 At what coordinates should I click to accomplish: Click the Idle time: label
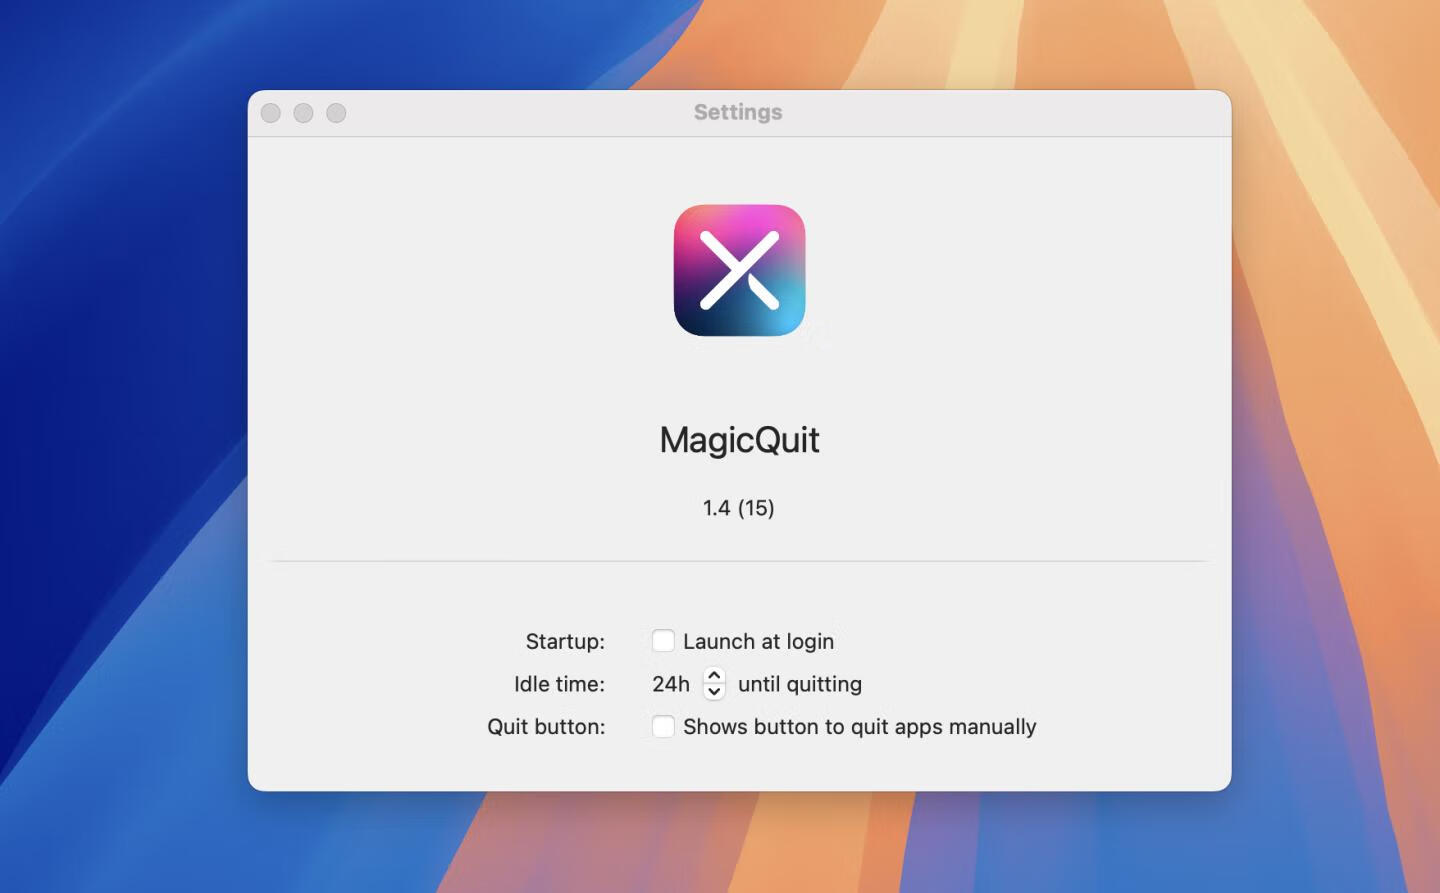coord(559,684)
